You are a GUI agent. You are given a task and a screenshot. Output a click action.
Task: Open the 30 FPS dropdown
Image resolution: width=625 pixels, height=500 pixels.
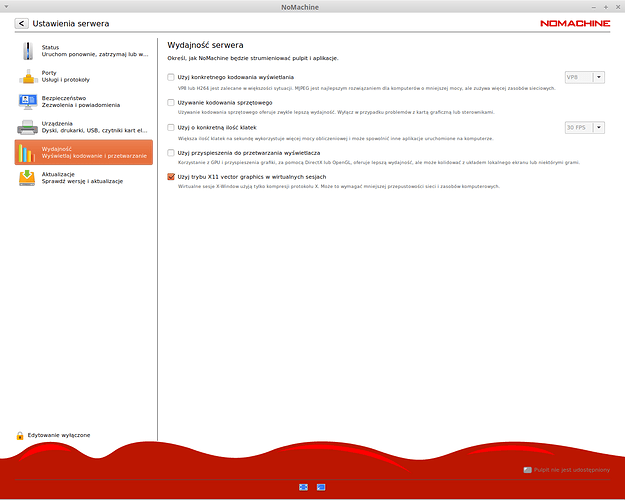(x=585, y=128)
